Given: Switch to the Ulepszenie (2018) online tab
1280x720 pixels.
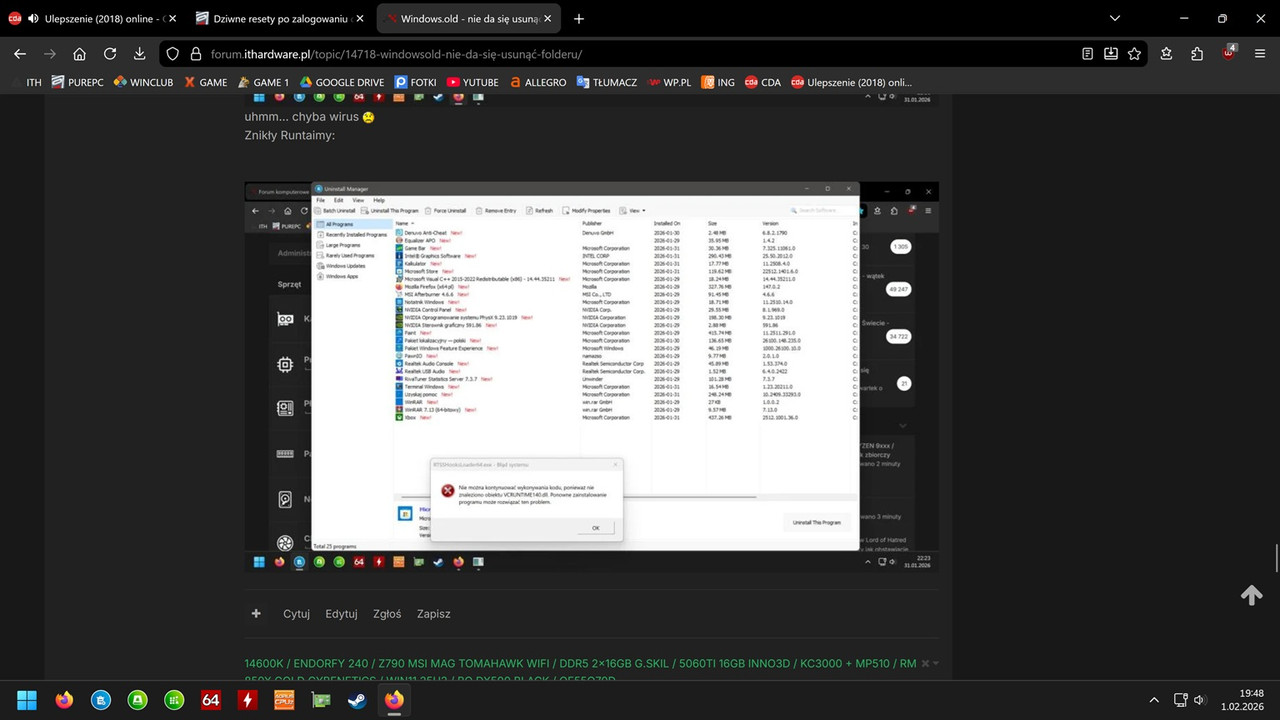Looking at the screenshot, I should click(94, 19).
